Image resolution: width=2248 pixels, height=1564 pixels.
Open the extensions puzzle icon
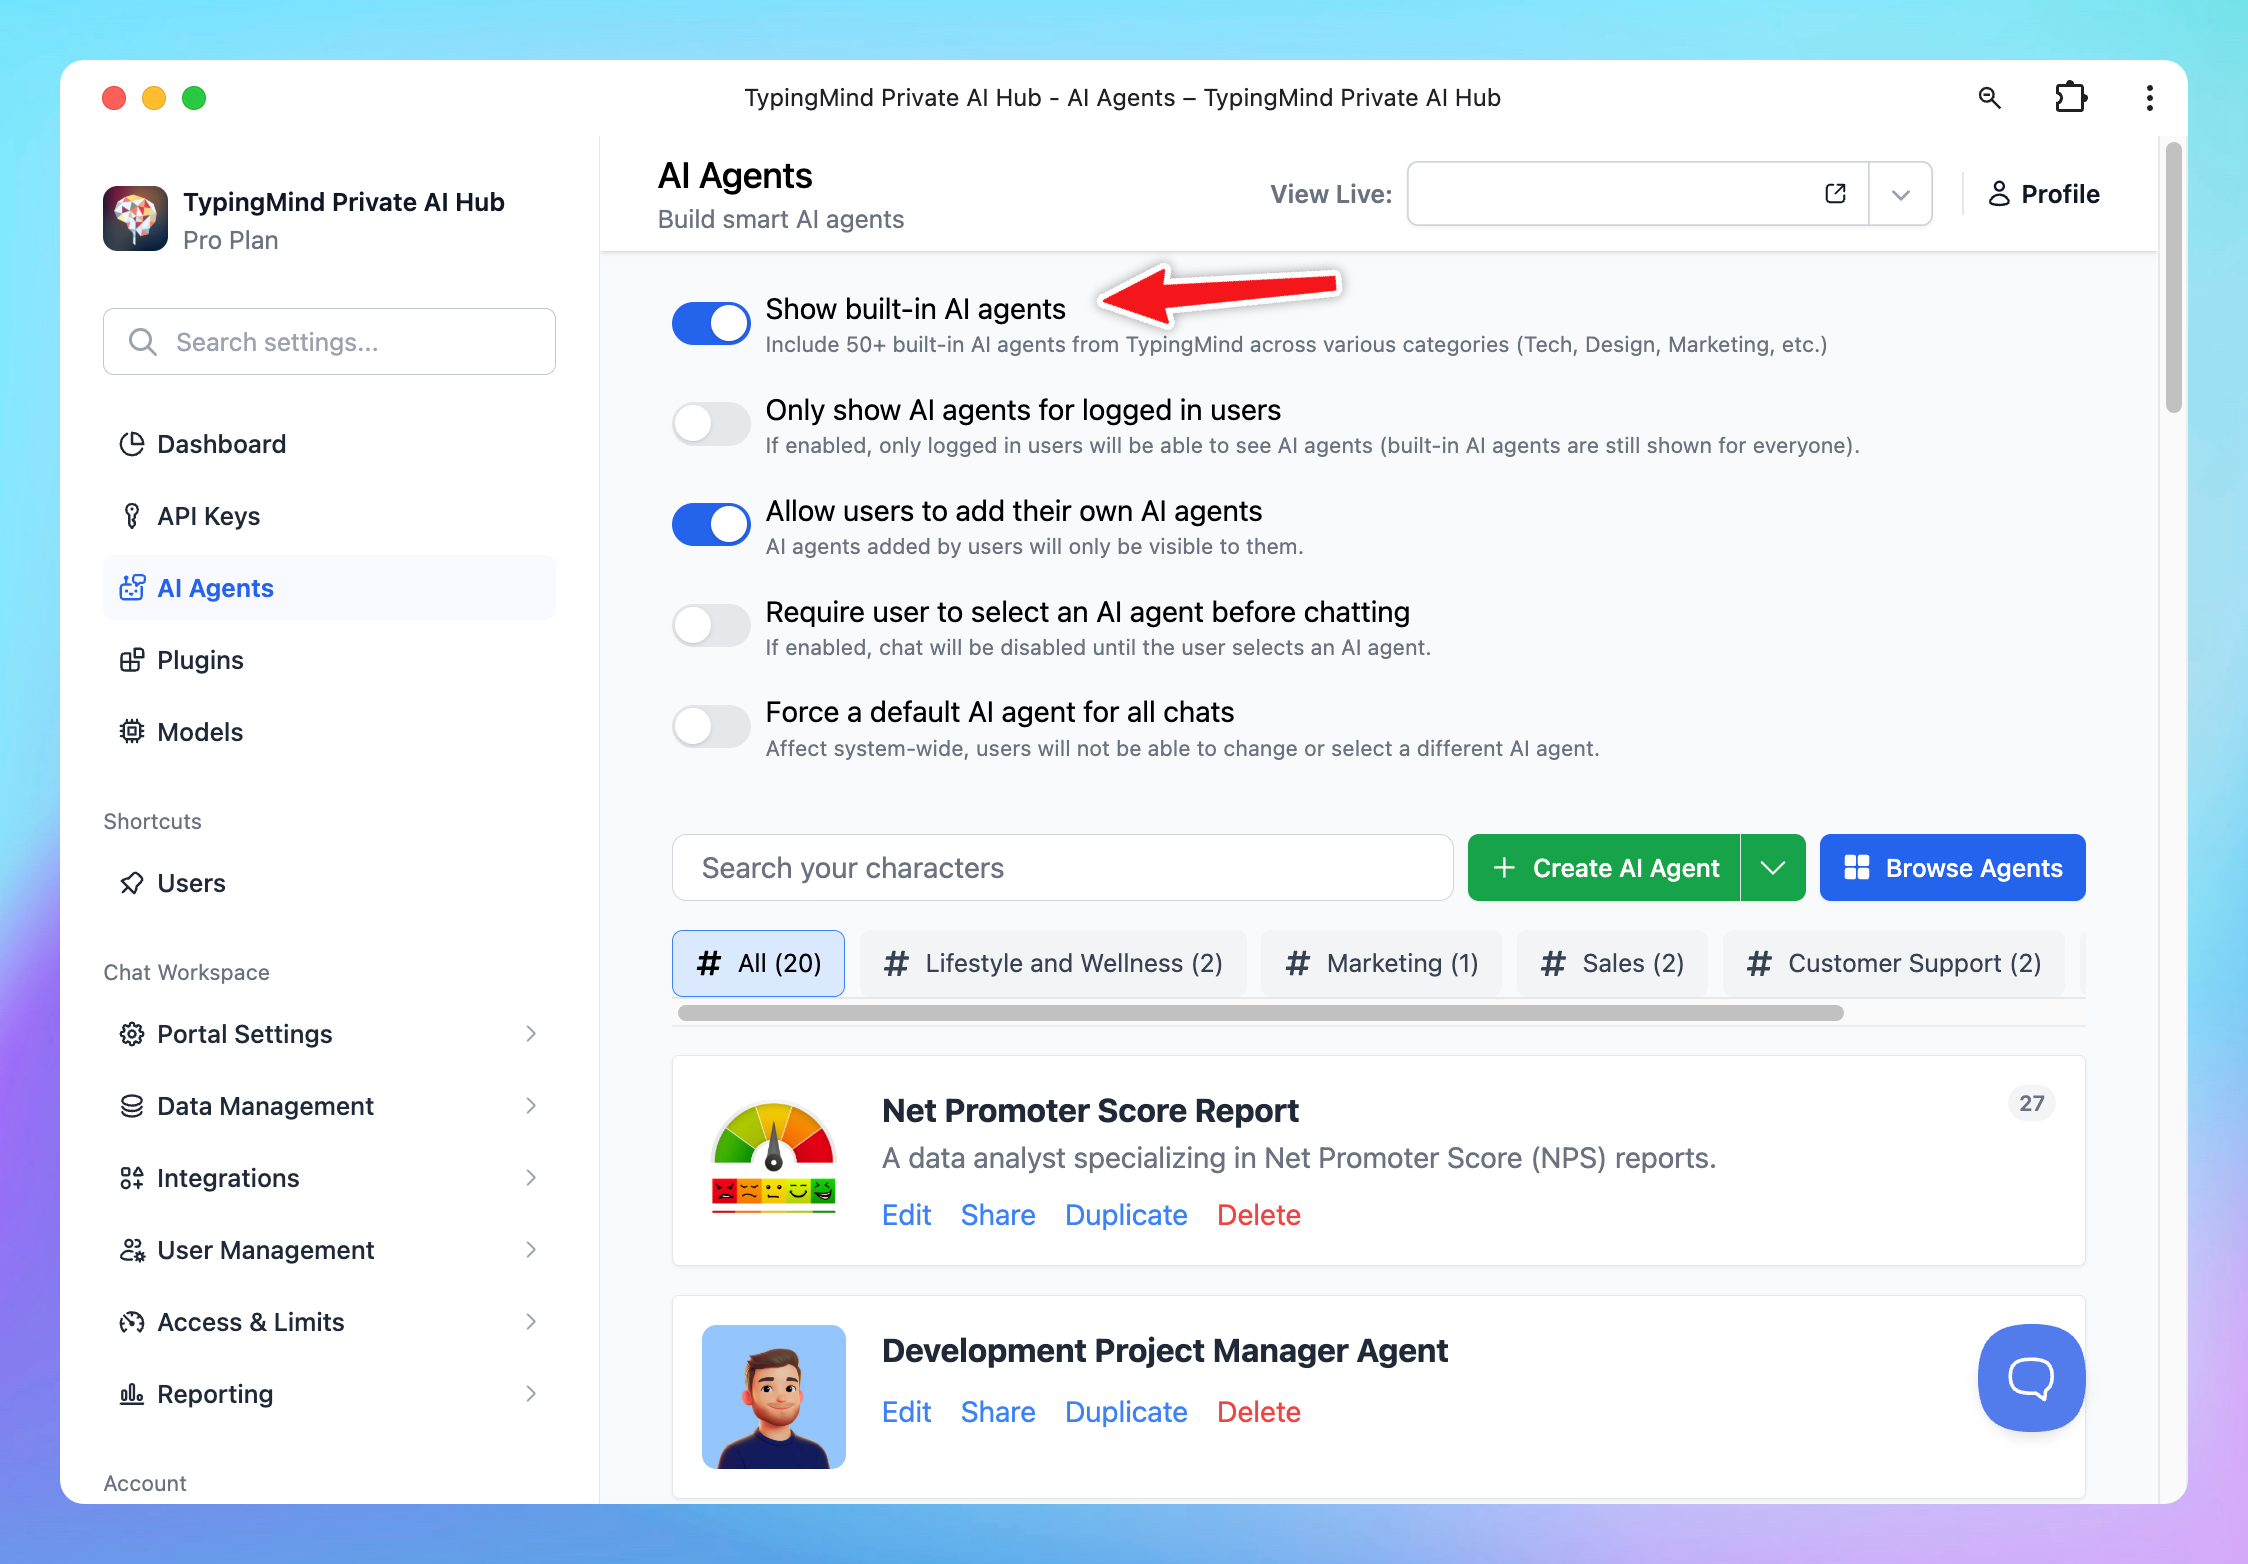click(x=2070, y=97)
